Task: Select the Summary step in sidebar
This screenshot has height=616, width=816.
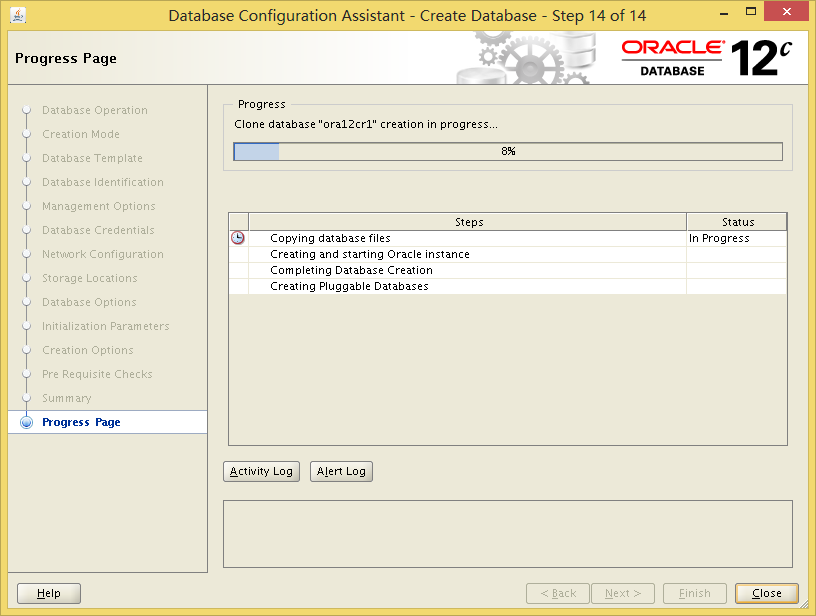Action: pos(66,398)
